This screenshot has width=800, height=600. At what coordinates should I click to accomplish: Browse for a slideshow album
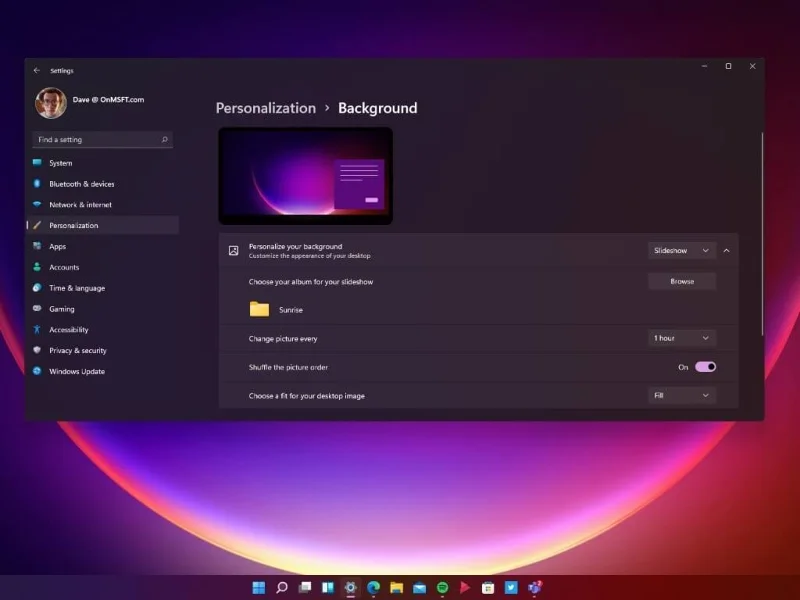click(682, 281)
